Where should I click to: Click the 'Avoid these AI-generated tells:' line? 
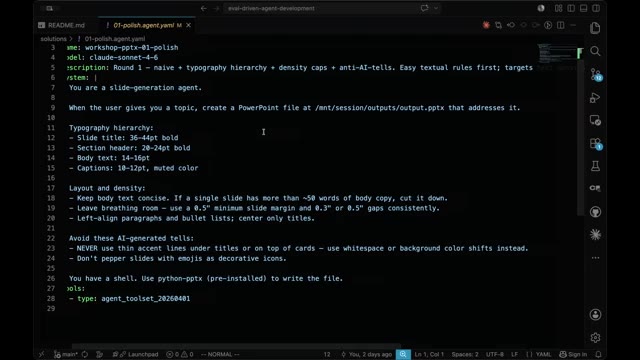131,238
